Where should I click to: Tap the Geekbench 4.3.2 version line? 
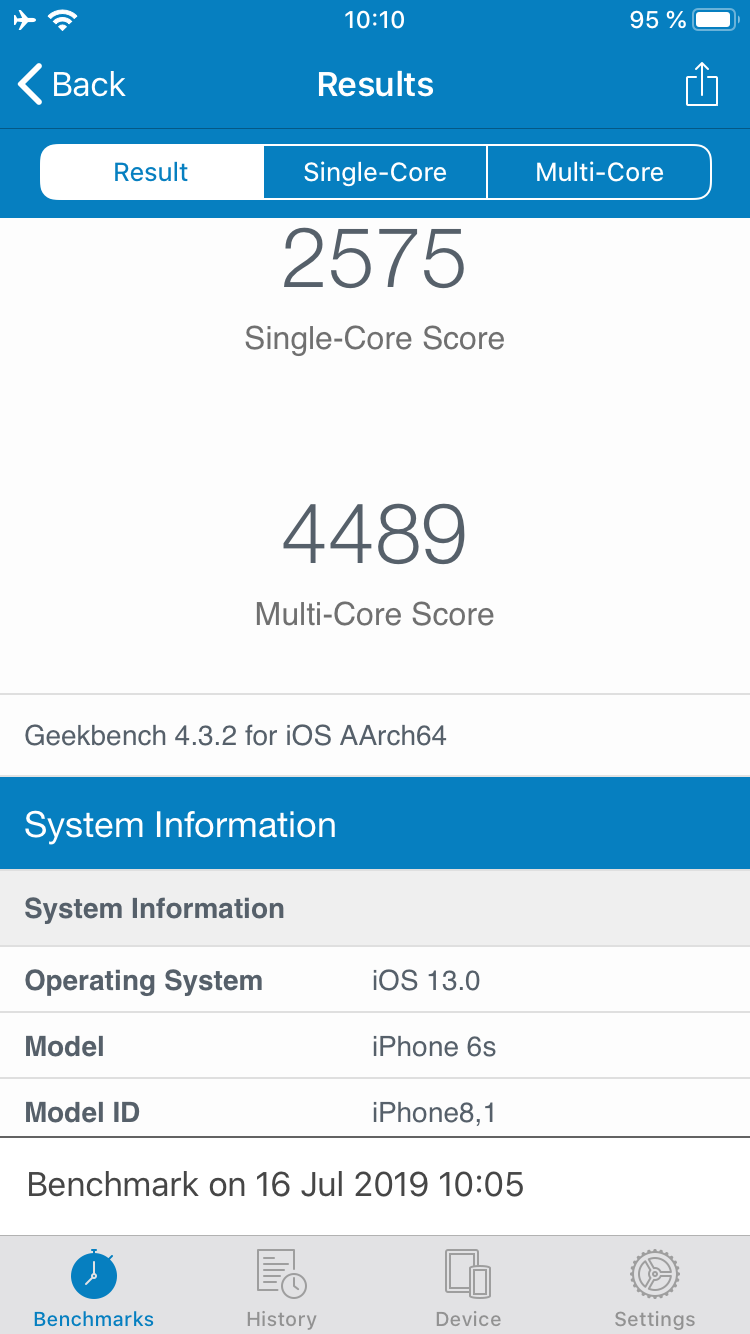coord(236,736)
